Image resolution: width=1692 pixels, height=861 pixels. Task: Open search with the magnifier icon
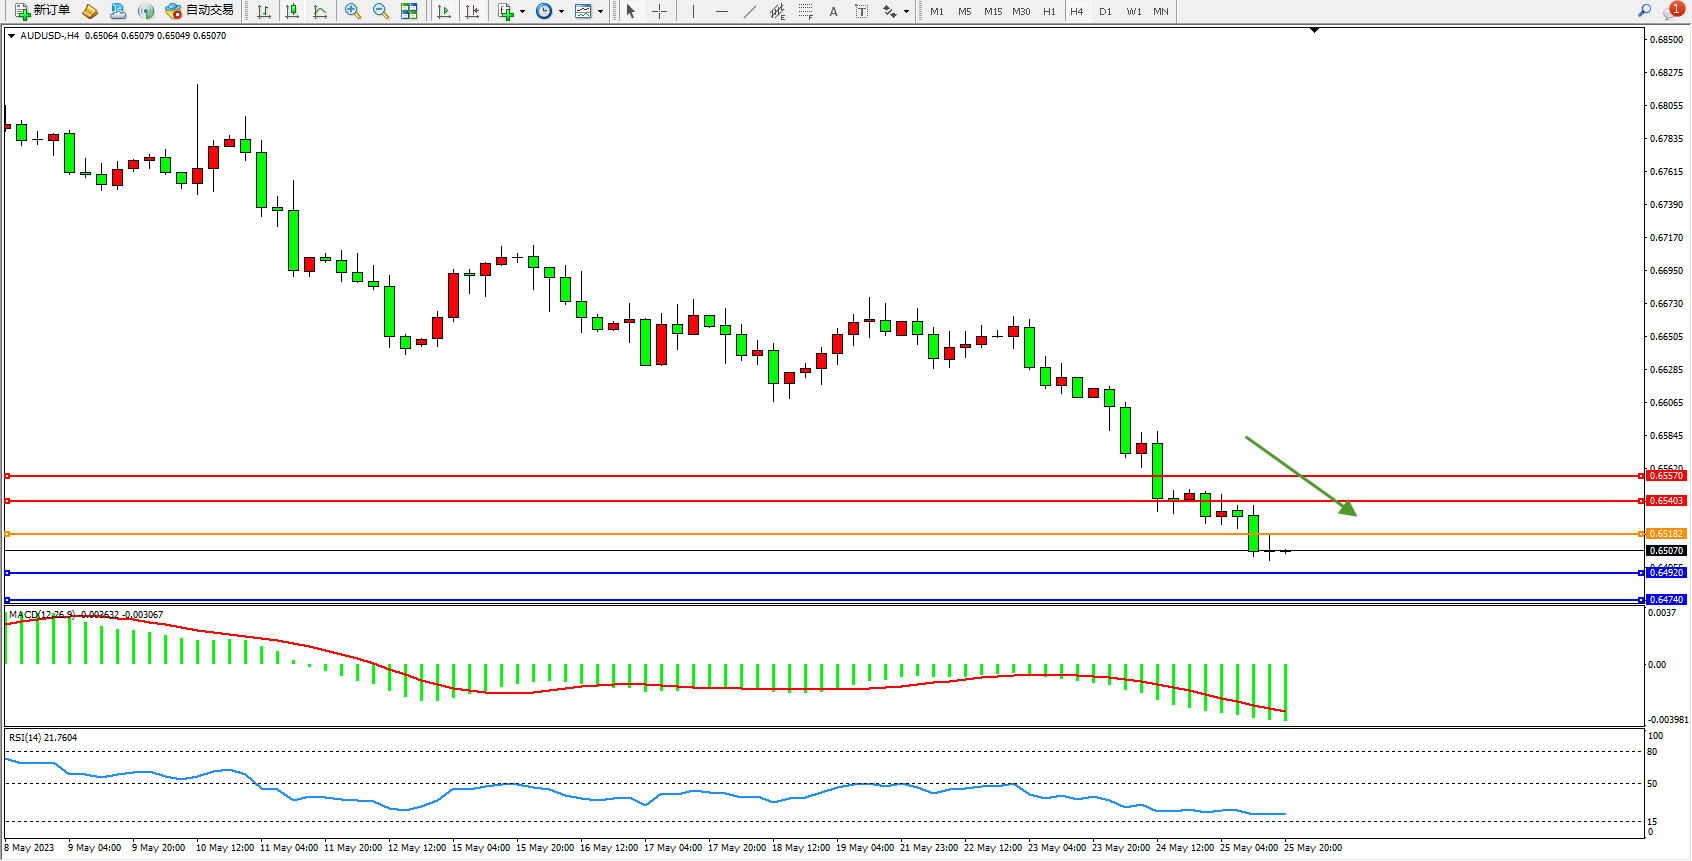[x=1644, y=11]
